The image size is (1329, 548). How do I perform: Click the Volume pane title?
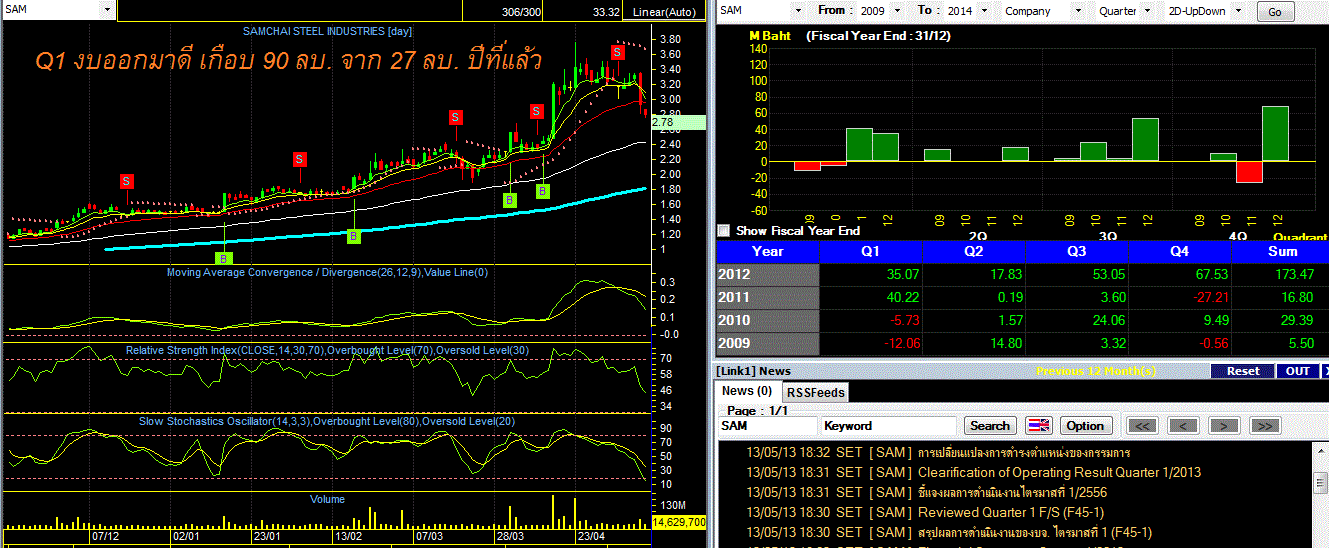(328, 499)
